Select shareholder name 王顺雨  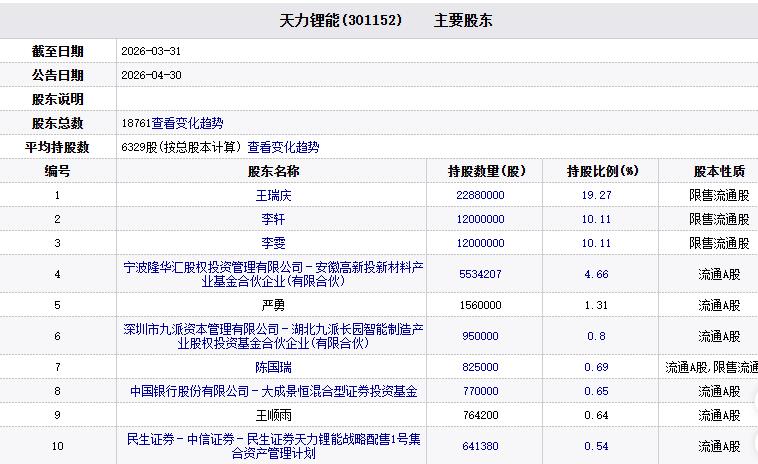274,415
